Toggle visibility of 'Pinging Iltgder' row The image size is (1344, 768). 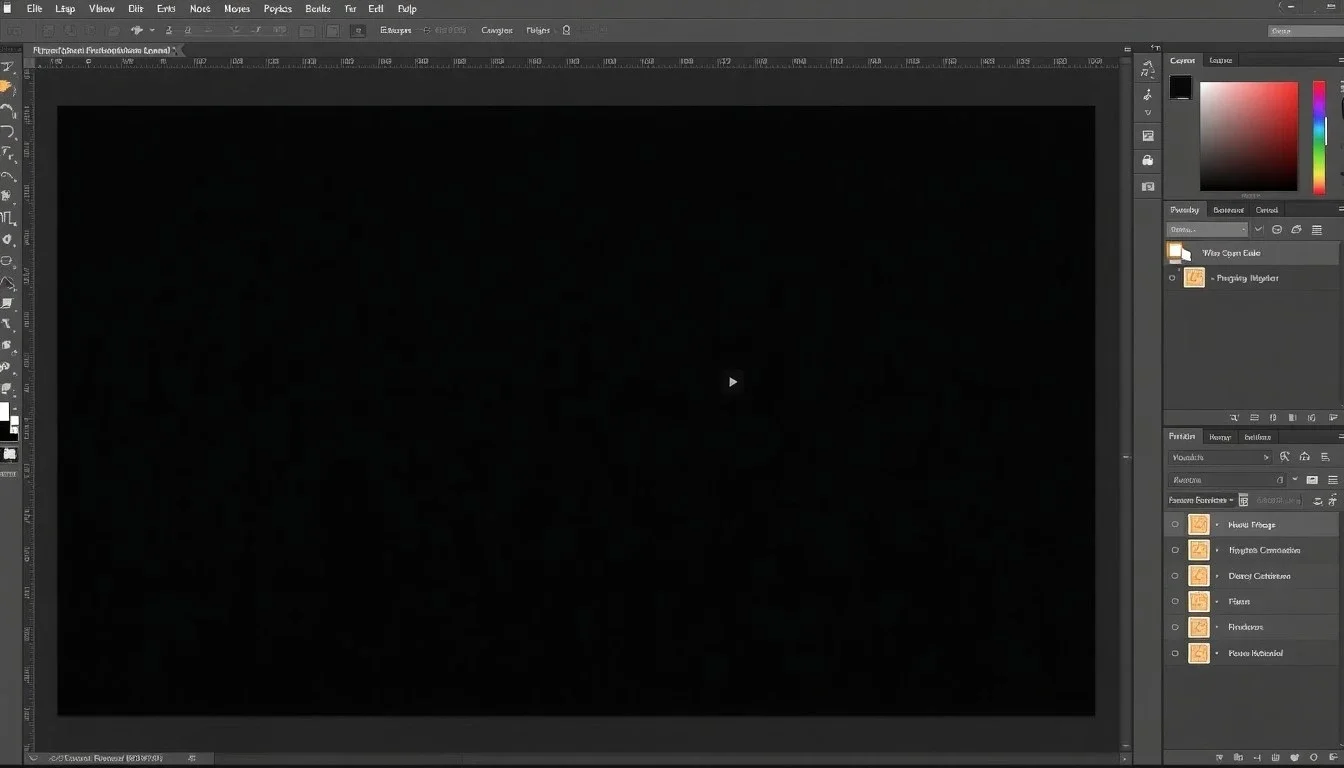coord(1172,278)
